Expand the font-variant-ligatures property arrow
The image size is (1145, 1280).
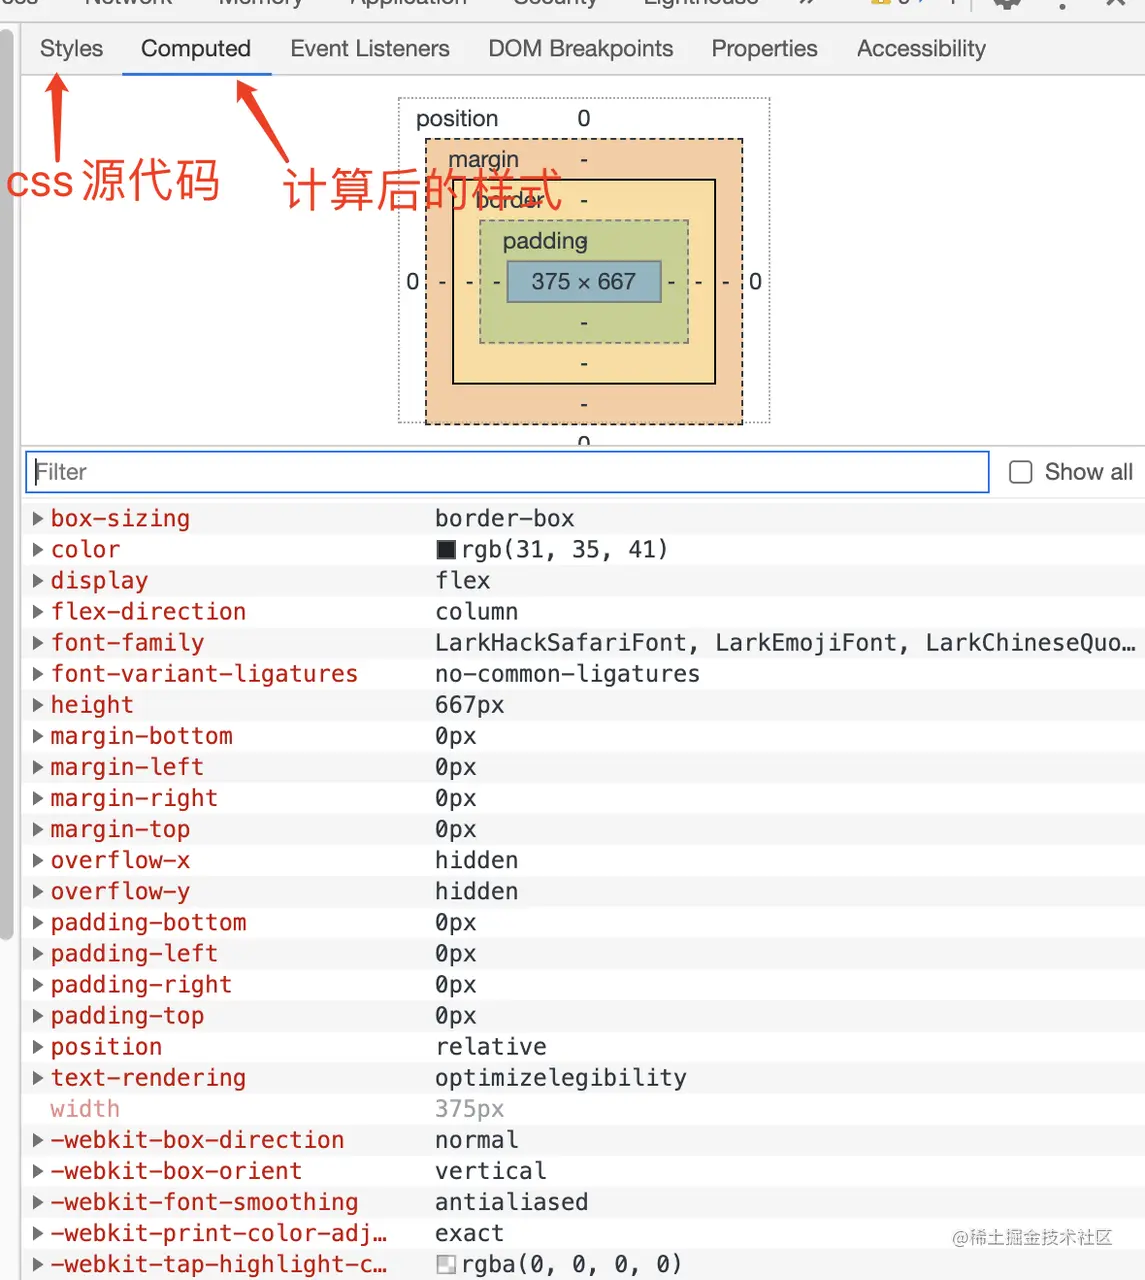click(38, 674)
